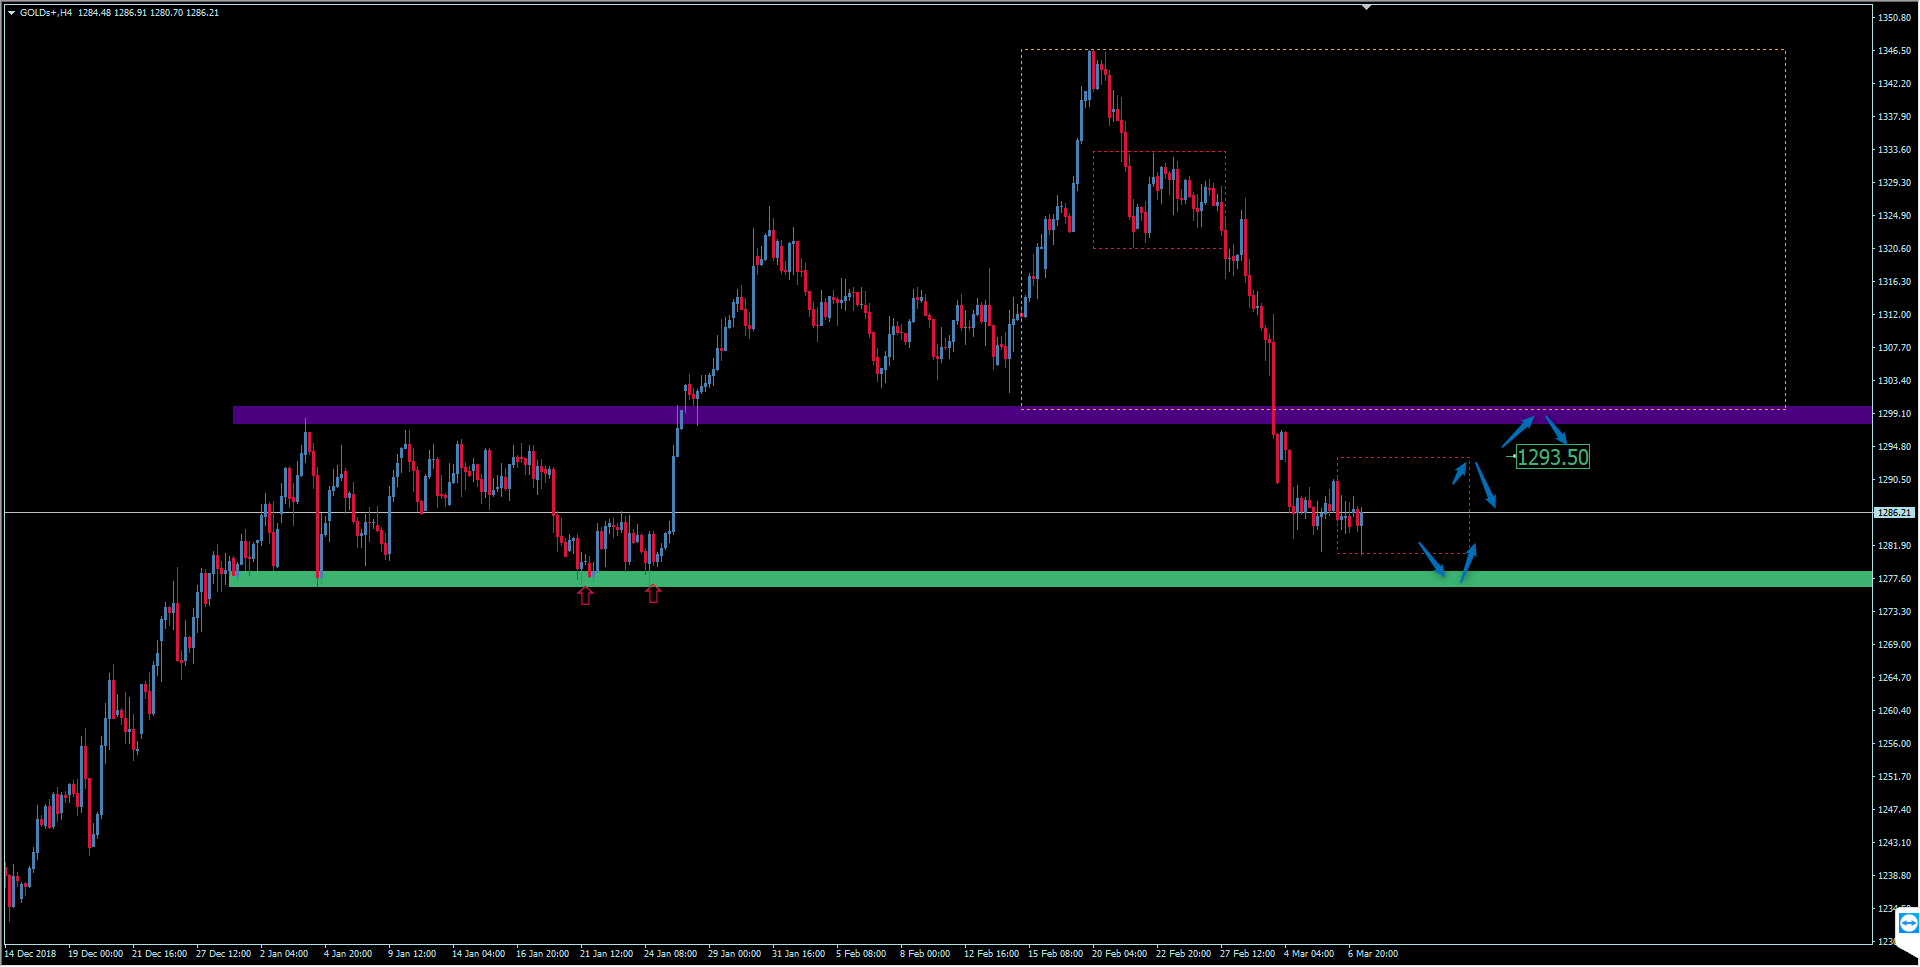This screenshot has width=1920, height=967.
Task: Click the TeamViewer panel icon
Action: pyautogui.click(x=1908, y=923)
